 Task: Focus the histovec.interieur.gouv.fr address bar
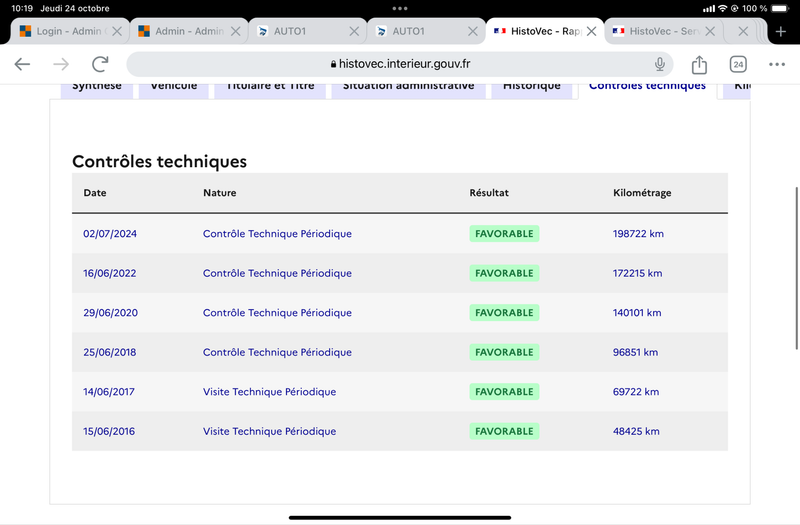pos(400,64)
